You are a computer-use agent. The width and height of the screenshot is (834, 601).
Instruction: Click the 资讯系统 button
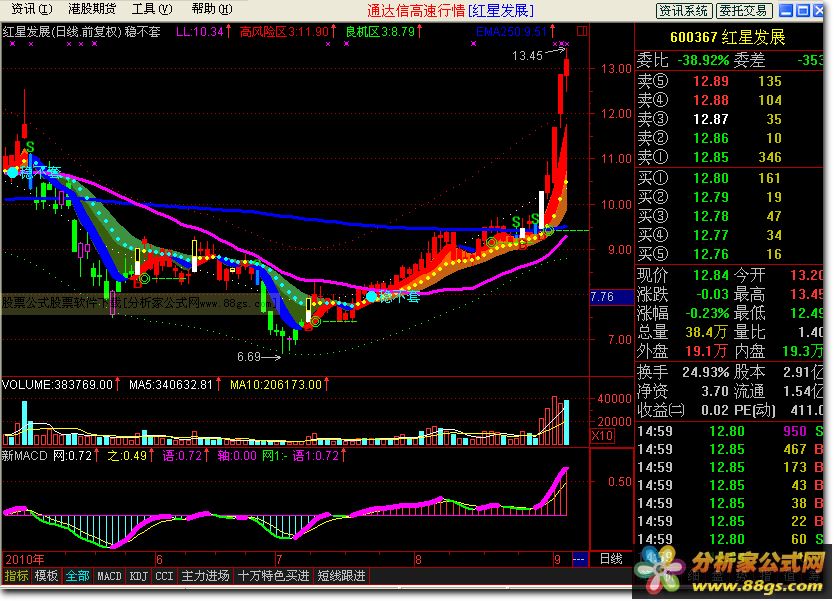[683, 10]
